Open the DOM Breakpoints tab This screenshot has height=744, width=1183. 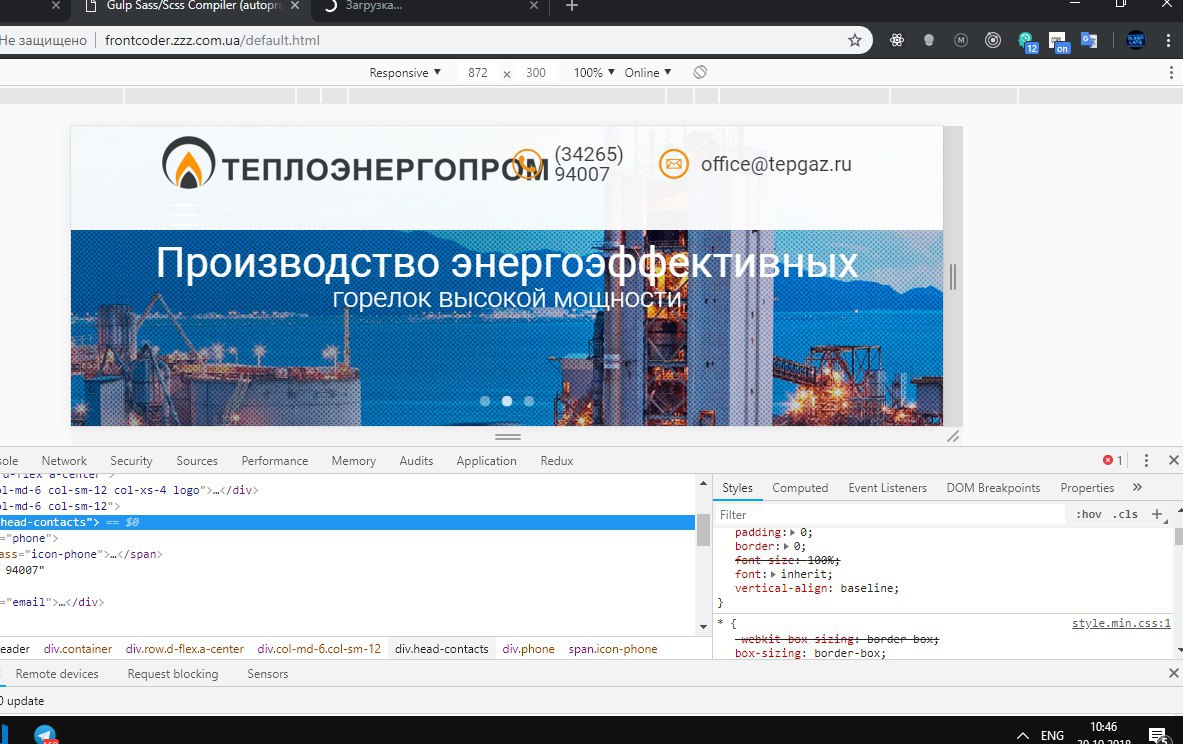[x=993, y=487]
